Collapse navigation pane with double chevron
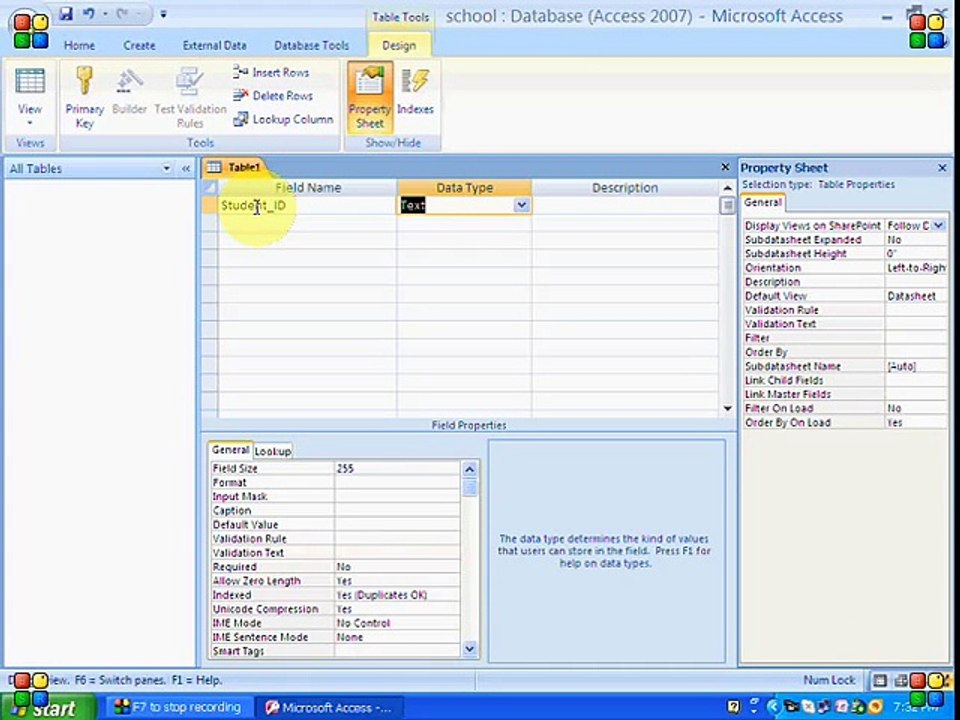 [x=186, y=168]
